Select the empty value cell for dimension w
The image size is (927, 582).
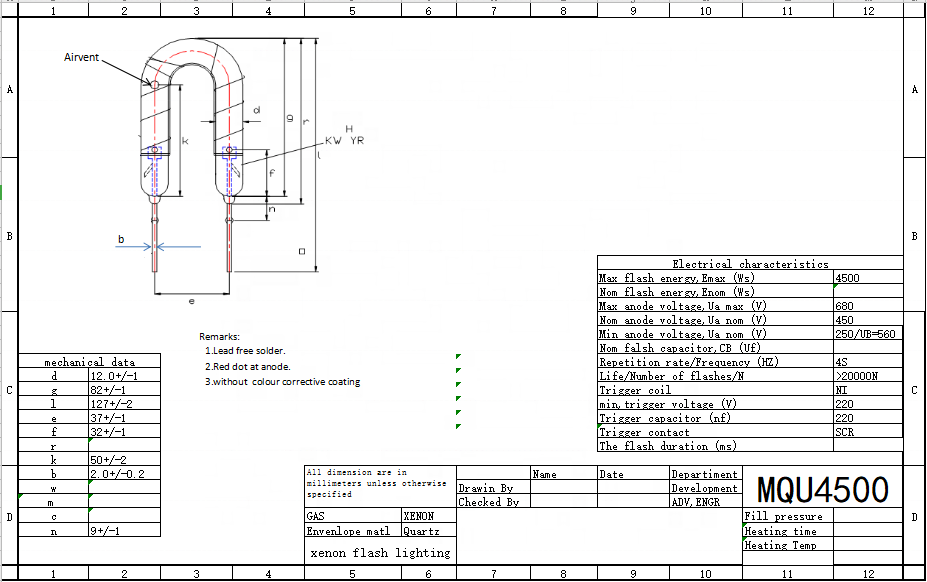(x=125, y=487)
